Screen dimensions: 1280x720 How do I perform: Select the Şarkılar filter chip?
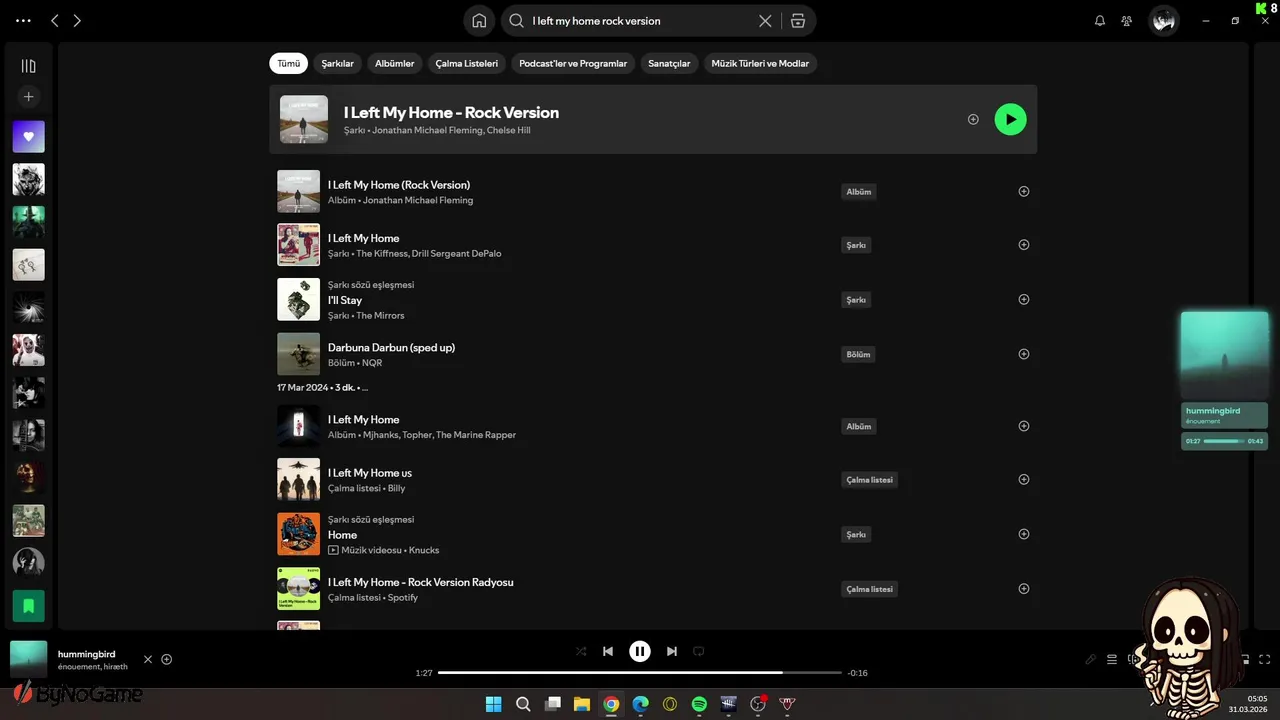click(337, 63)
